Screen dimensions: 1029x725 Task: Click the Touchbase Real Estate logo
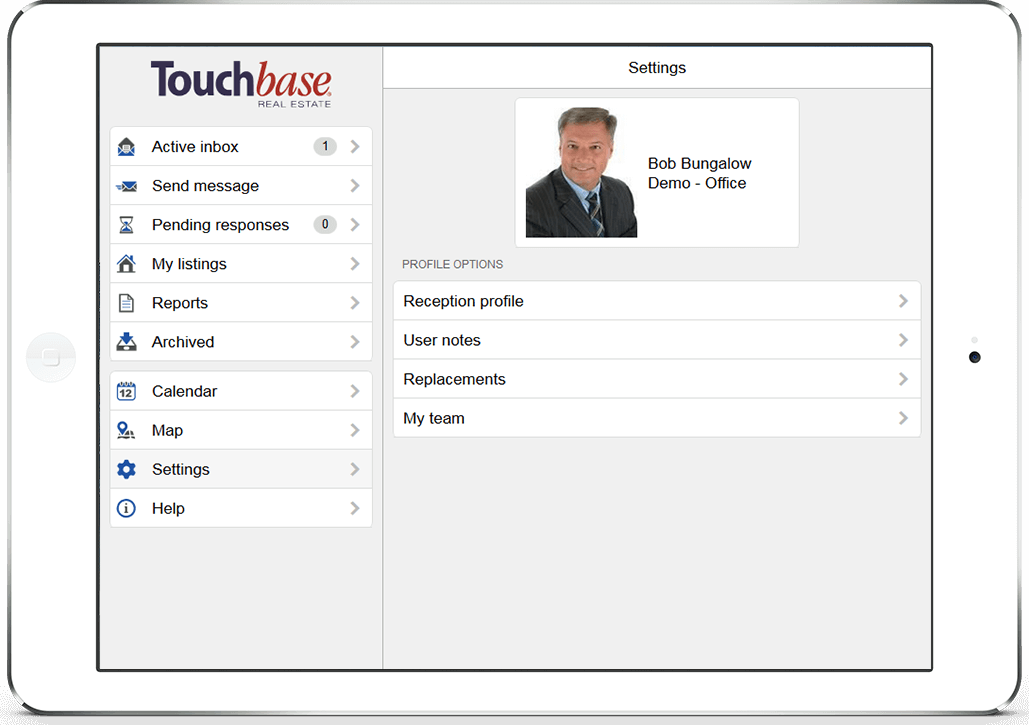tap(240, 84)
